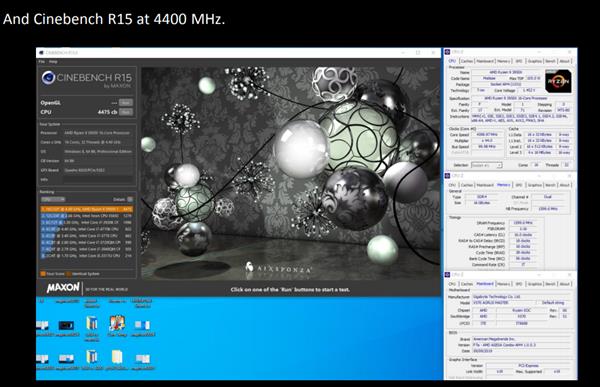Switch to CPU tab in Memory-tab CPU-Z window

pyautogui.click(x=452, y=185)
